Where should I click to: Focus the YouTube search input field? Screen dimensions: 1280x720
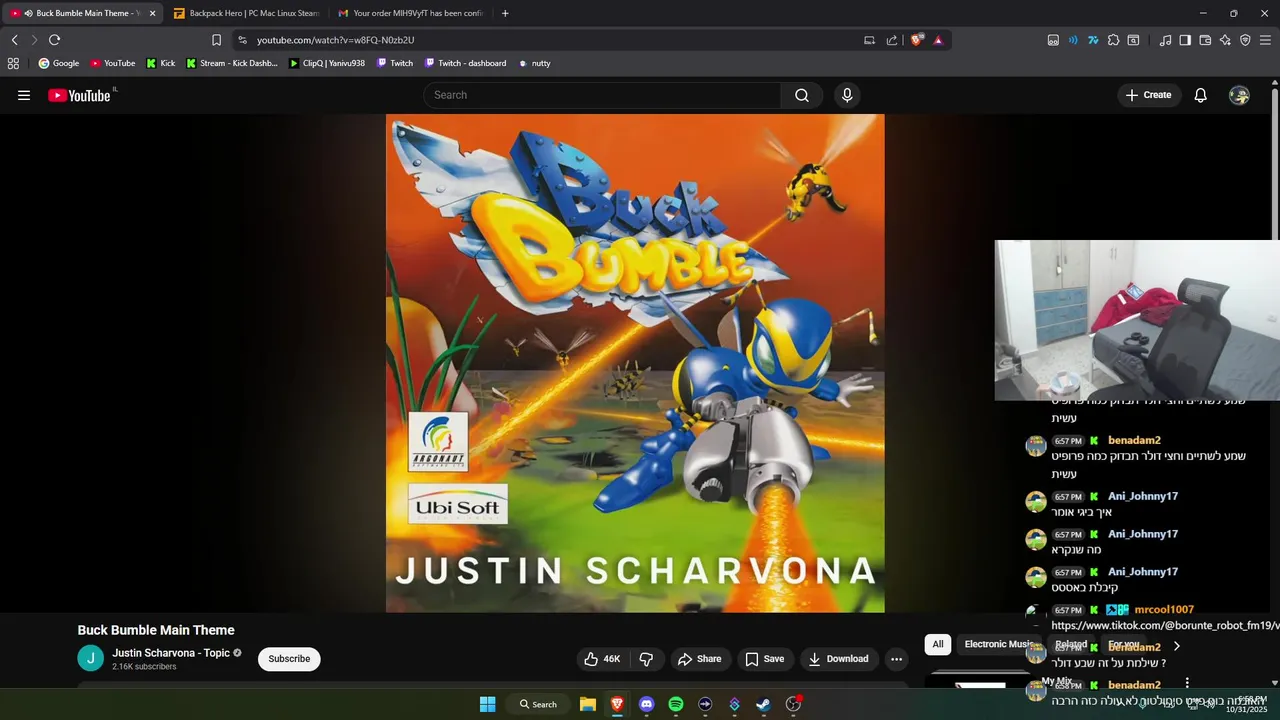pyautogui.click(x=602, y=95)
